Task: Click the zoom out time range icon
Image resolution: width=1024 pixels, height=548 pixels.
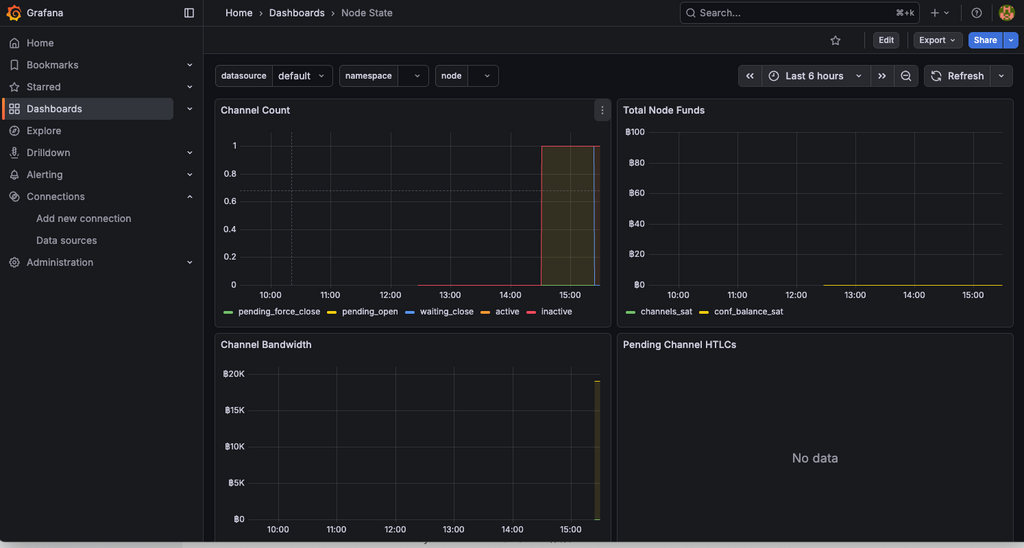Action: [x=906, y=76]
